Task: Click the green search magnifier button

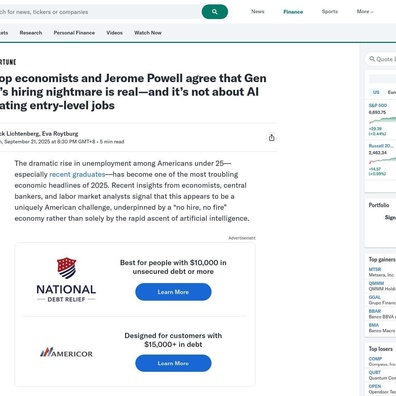Action: (215, 12)
